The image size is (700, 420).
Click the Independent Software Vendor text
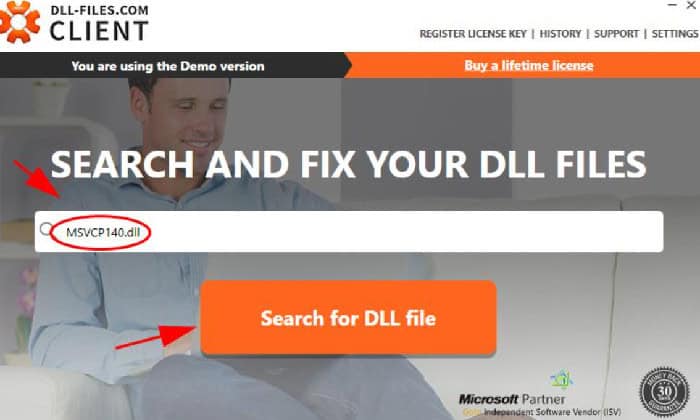552,412
